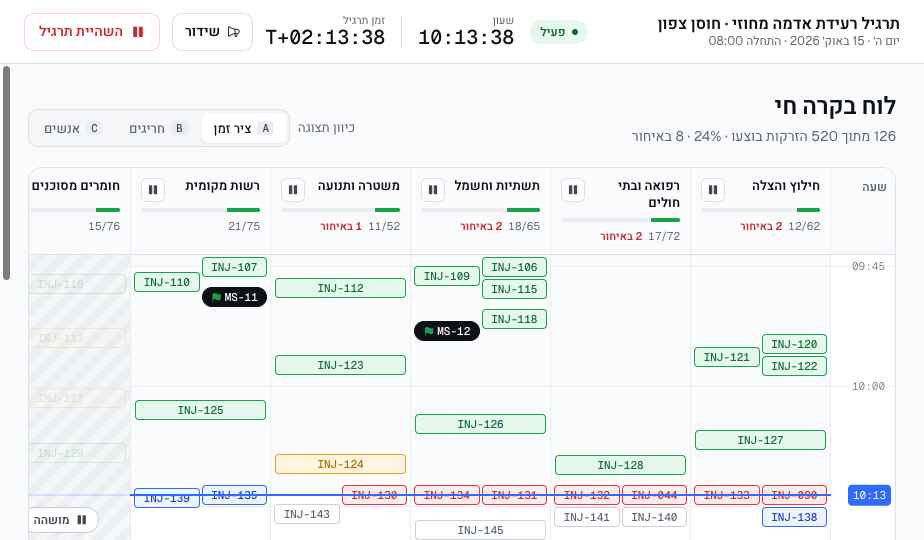Image resolution: width=924 pixels, height=540 pixels.
Task: Open injection card INJ-118
Action: [514, 319]
